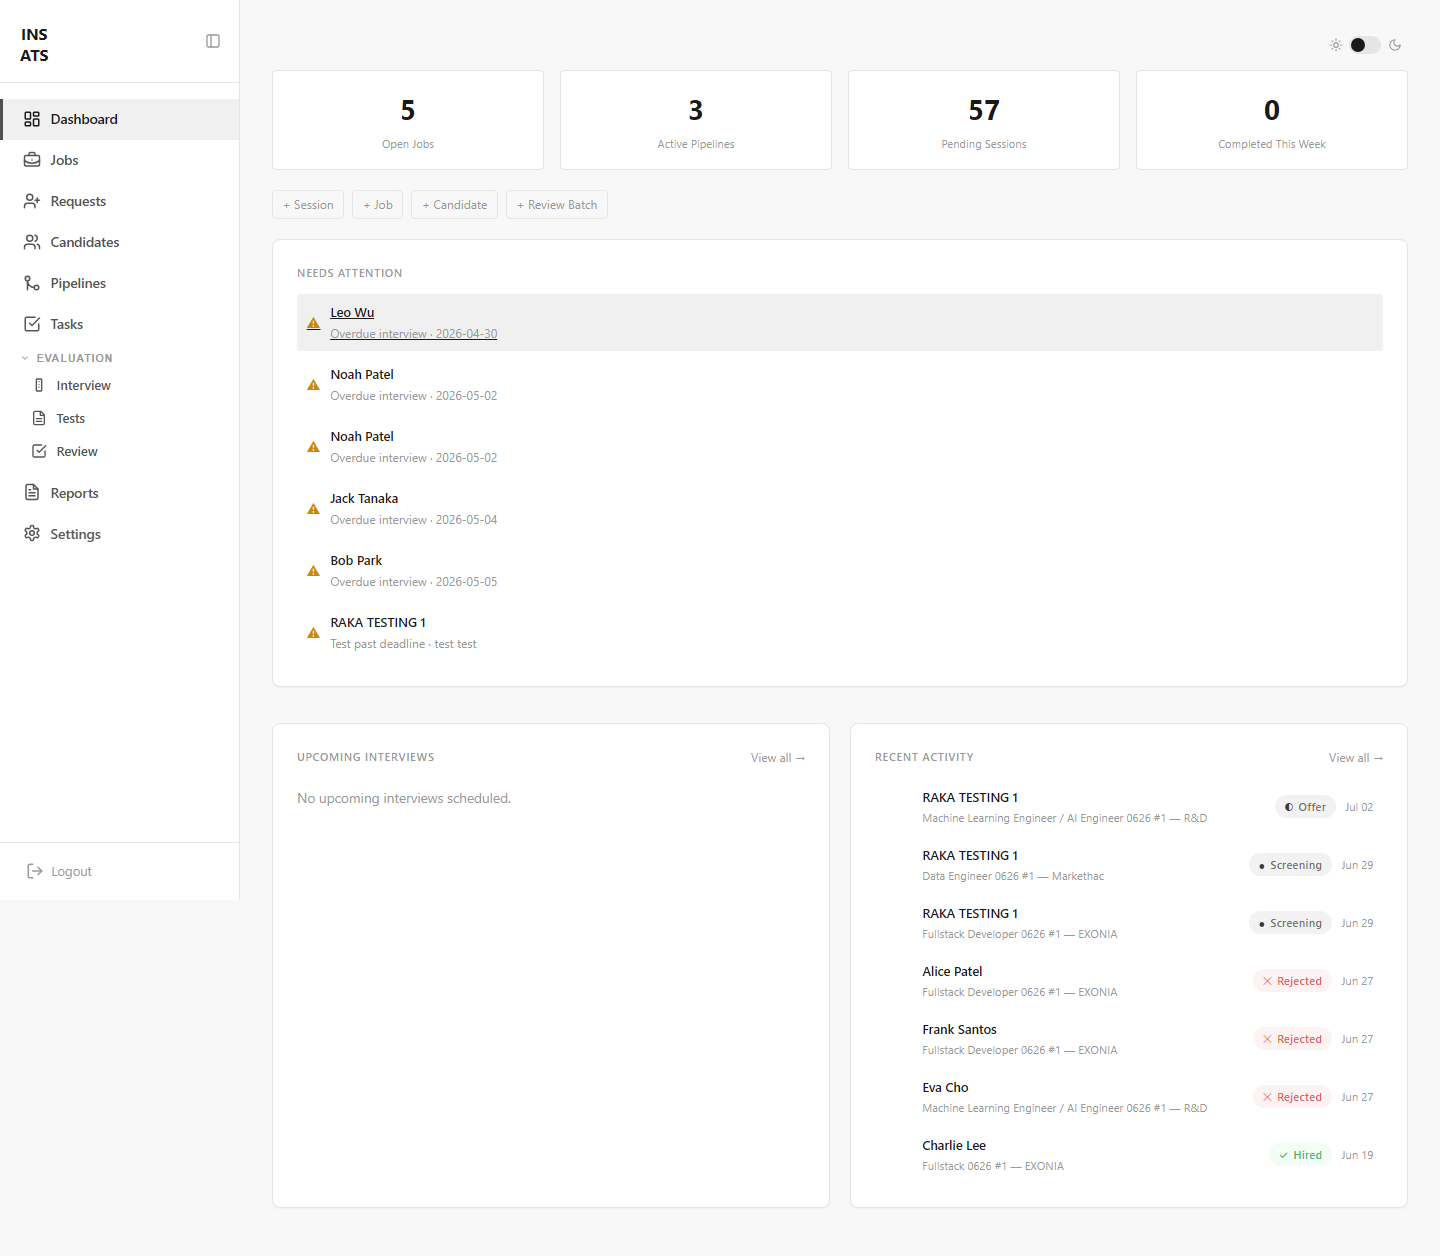Open View all for Recent Activity

click(x=1356, y=758)
